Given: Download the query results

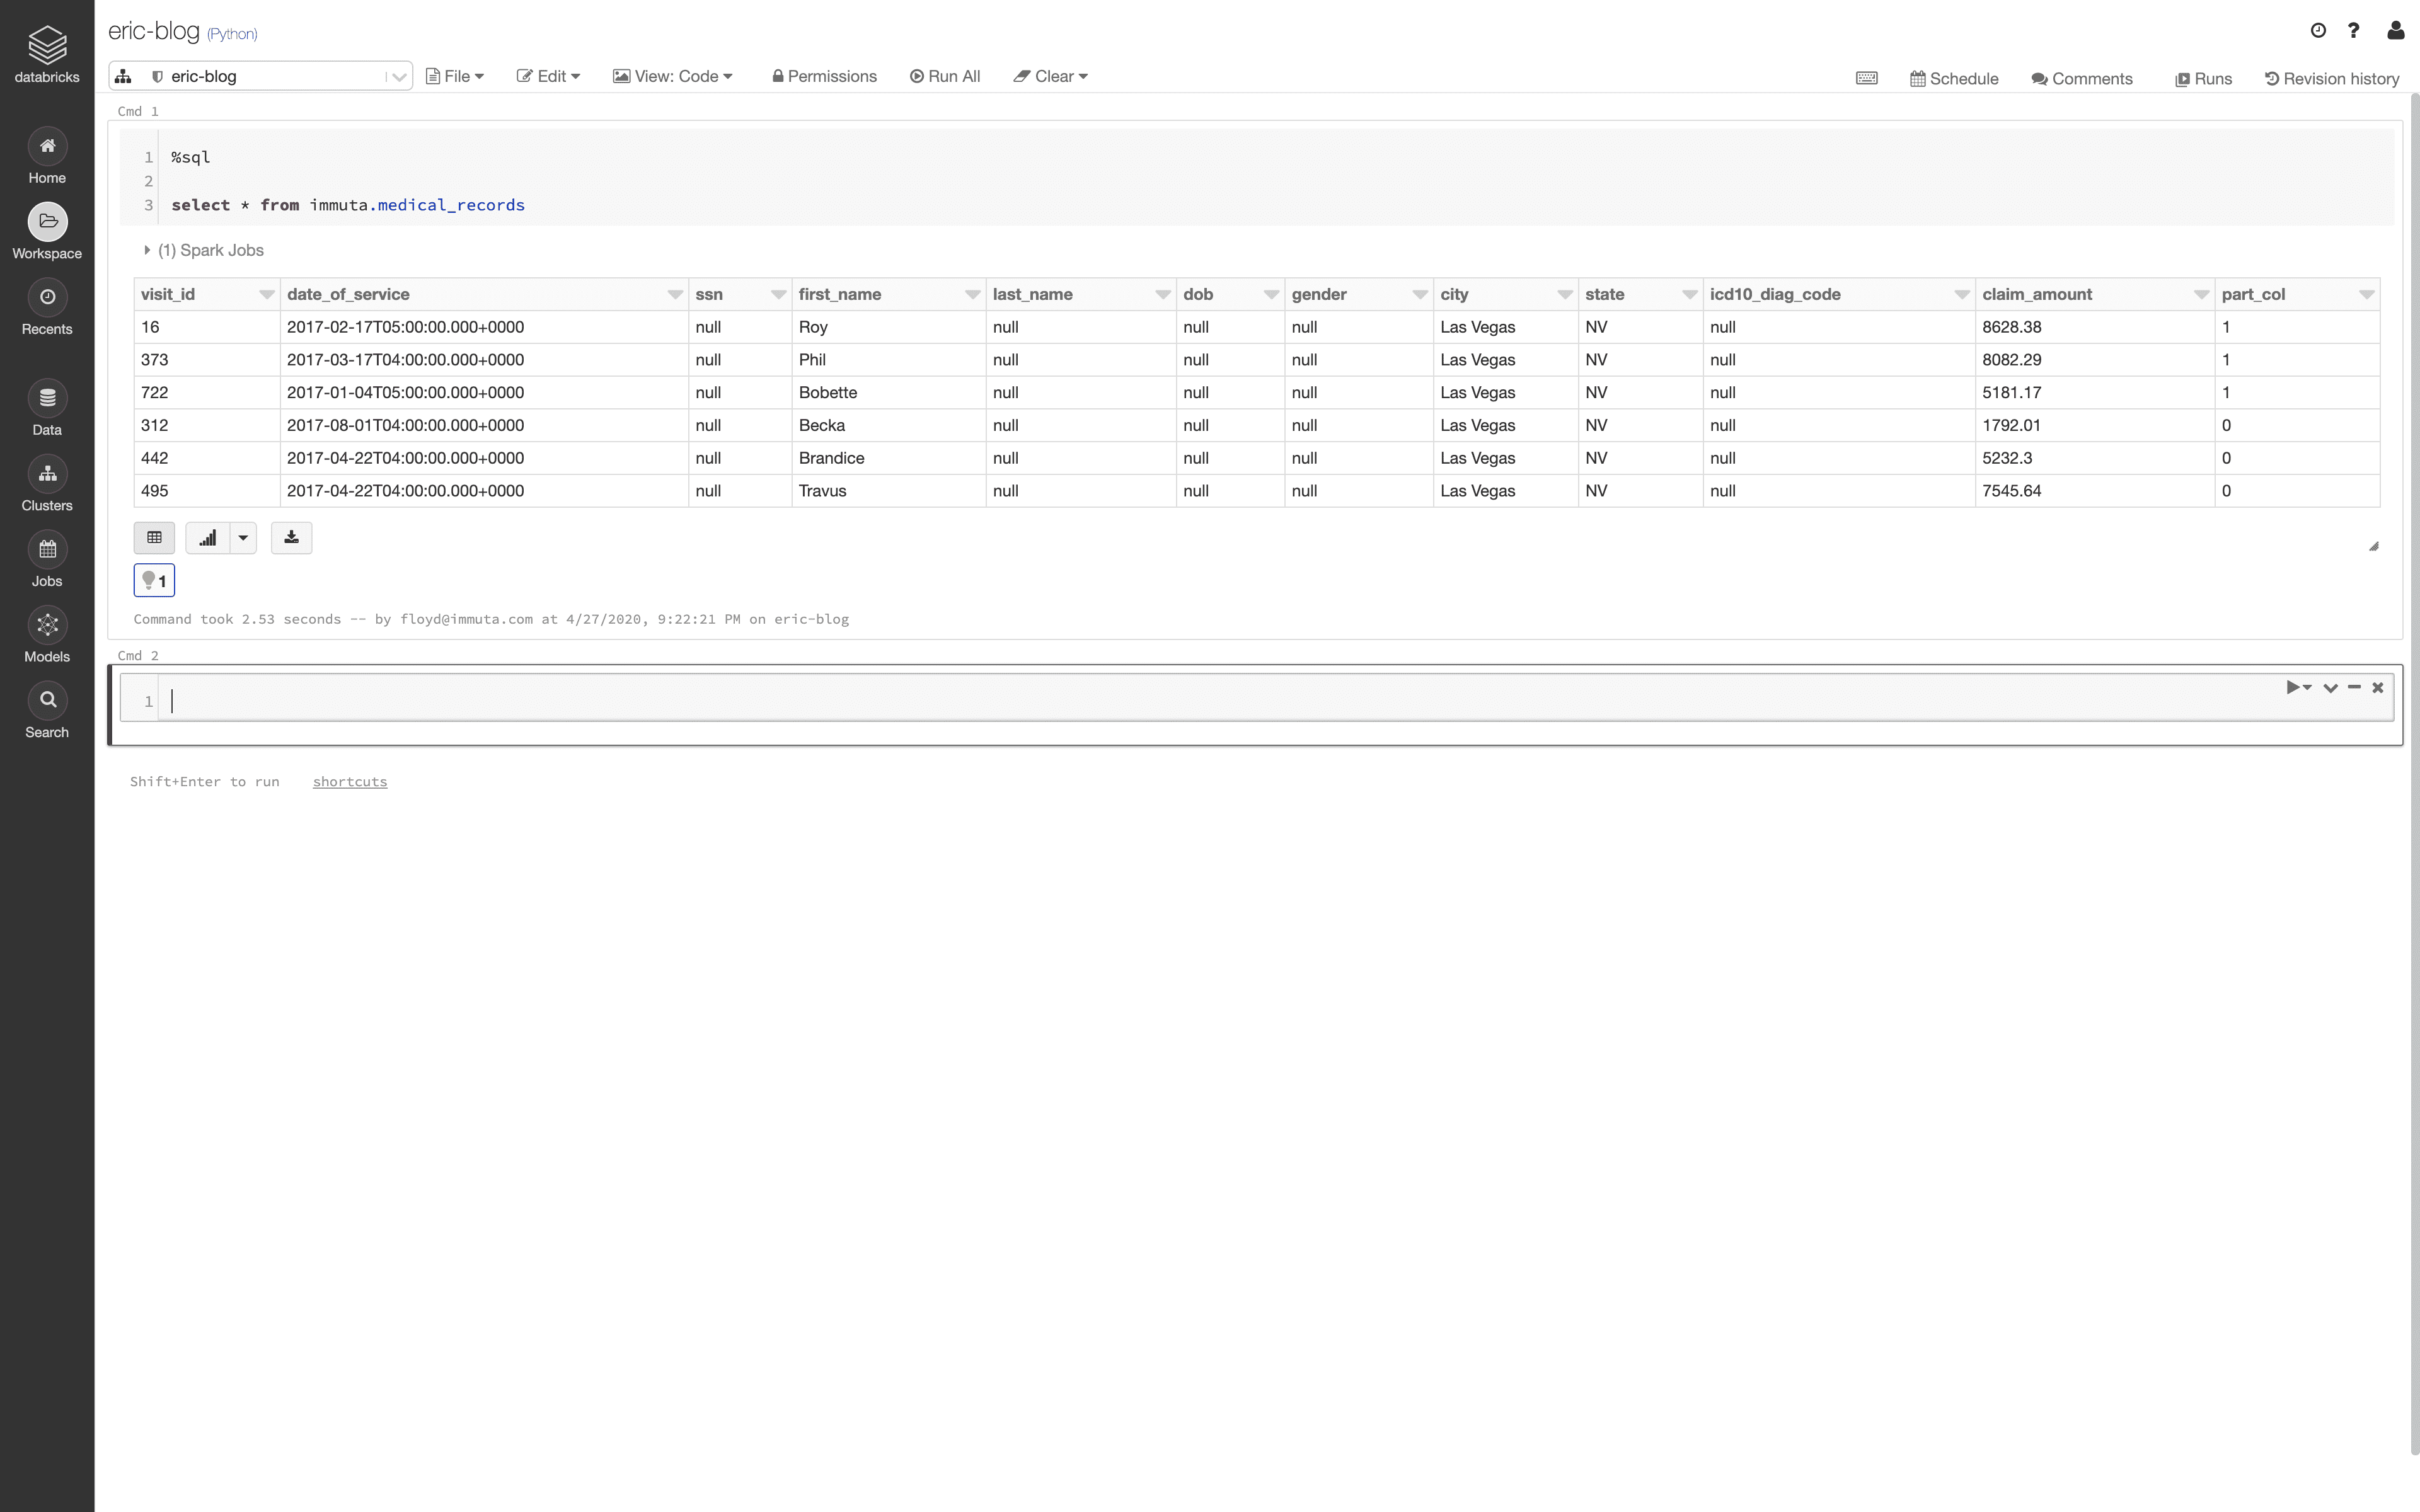Looking at the screenshot, I should [291, 538].
